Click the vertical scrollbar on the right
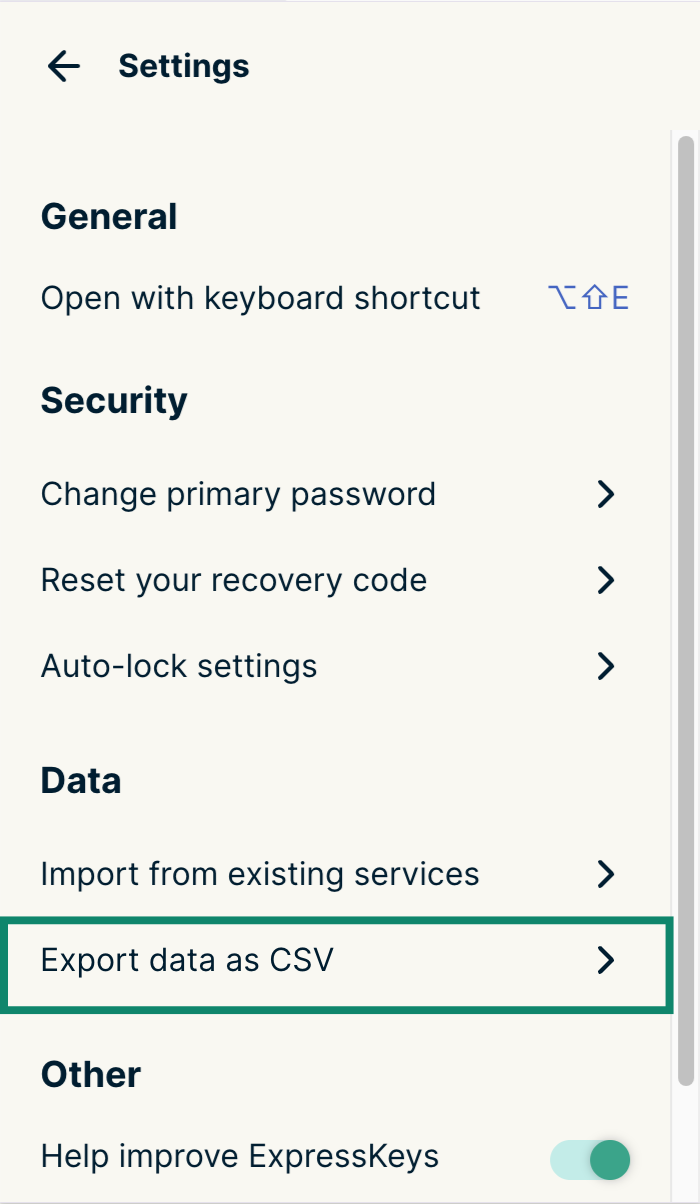This screenshot has height=1204, width=700. click(685, 610)
